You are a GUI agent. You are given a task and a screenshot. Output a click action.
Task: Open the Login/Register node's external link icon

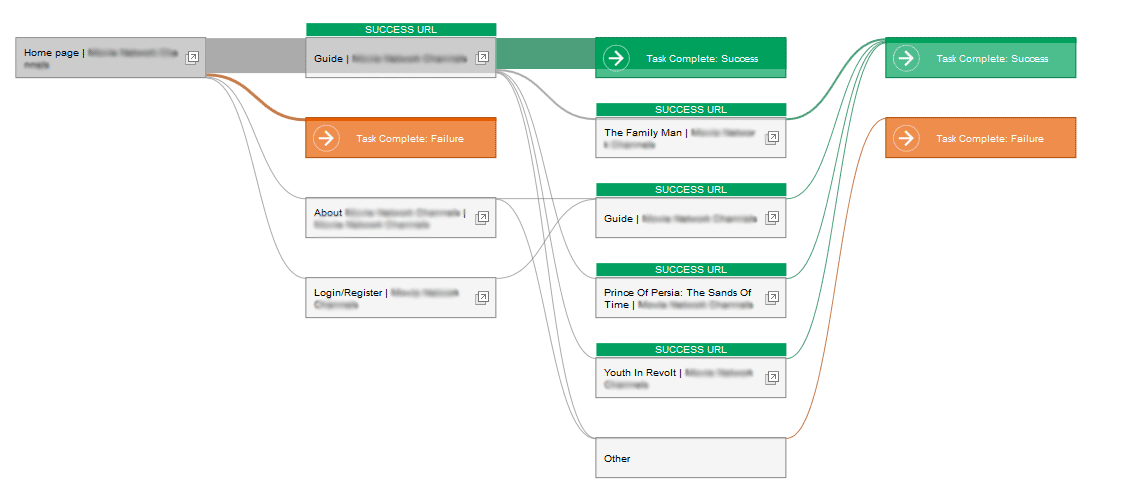pyautogui.click(x=482, y=298)
